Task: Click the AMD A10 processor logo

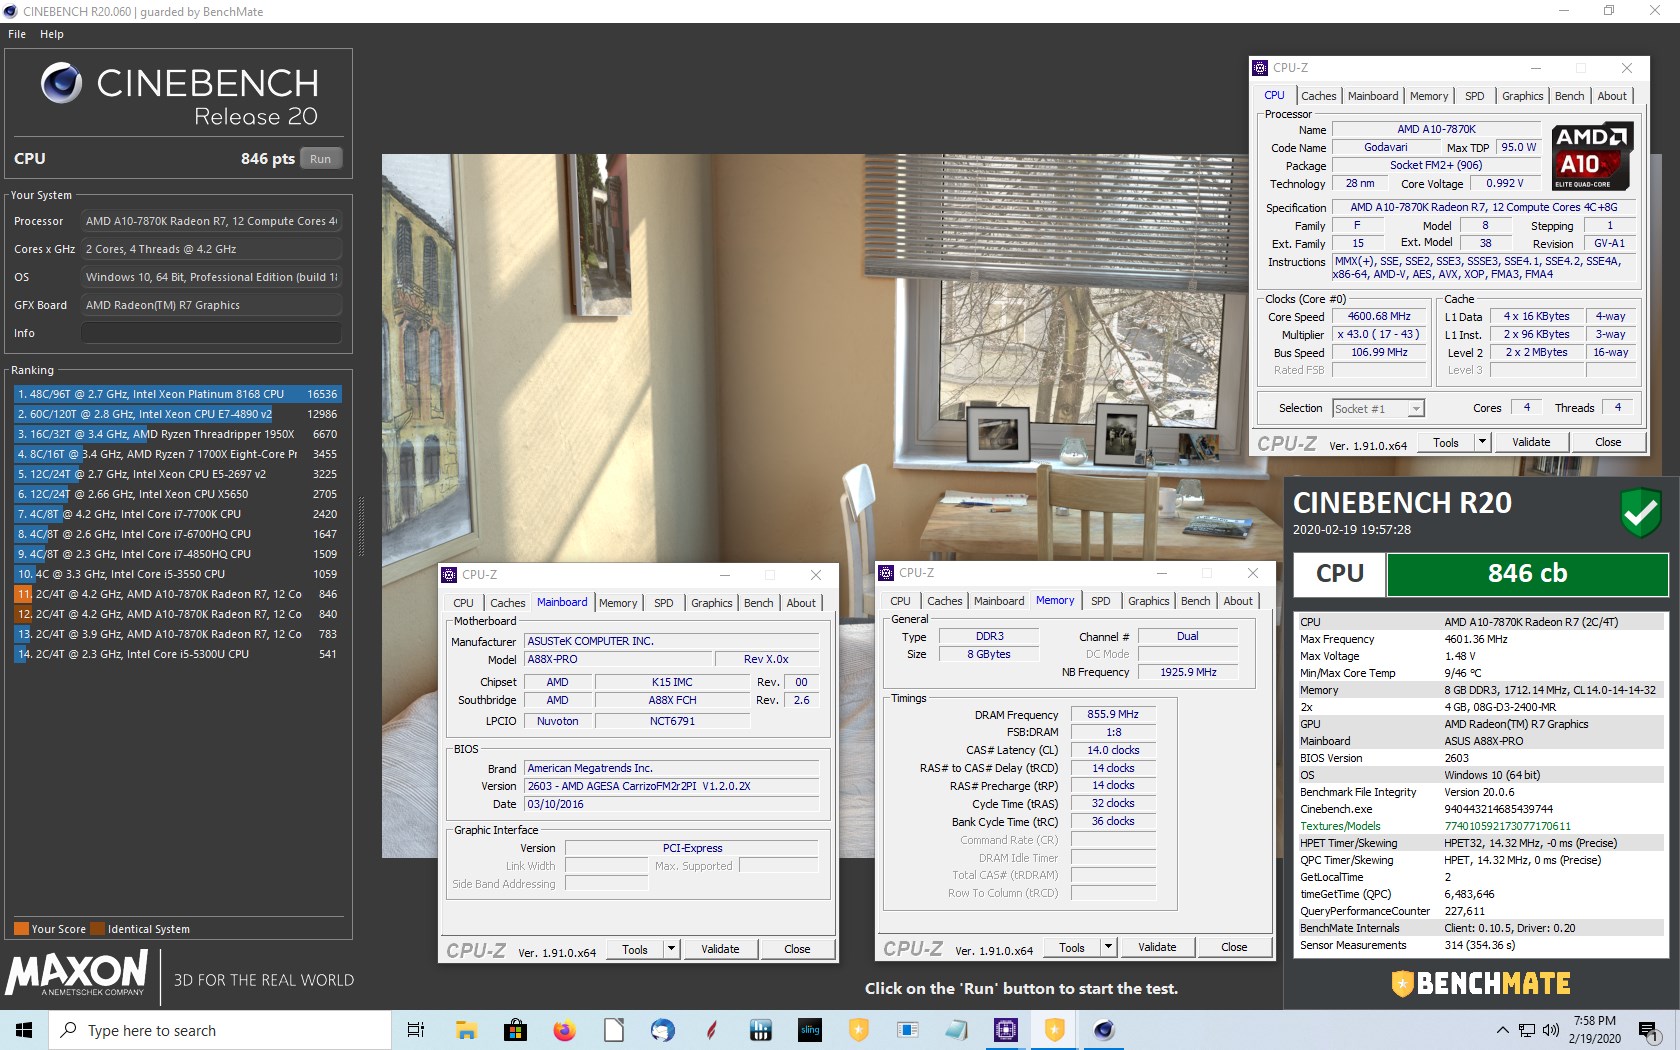Action: tap(1592, 156)
